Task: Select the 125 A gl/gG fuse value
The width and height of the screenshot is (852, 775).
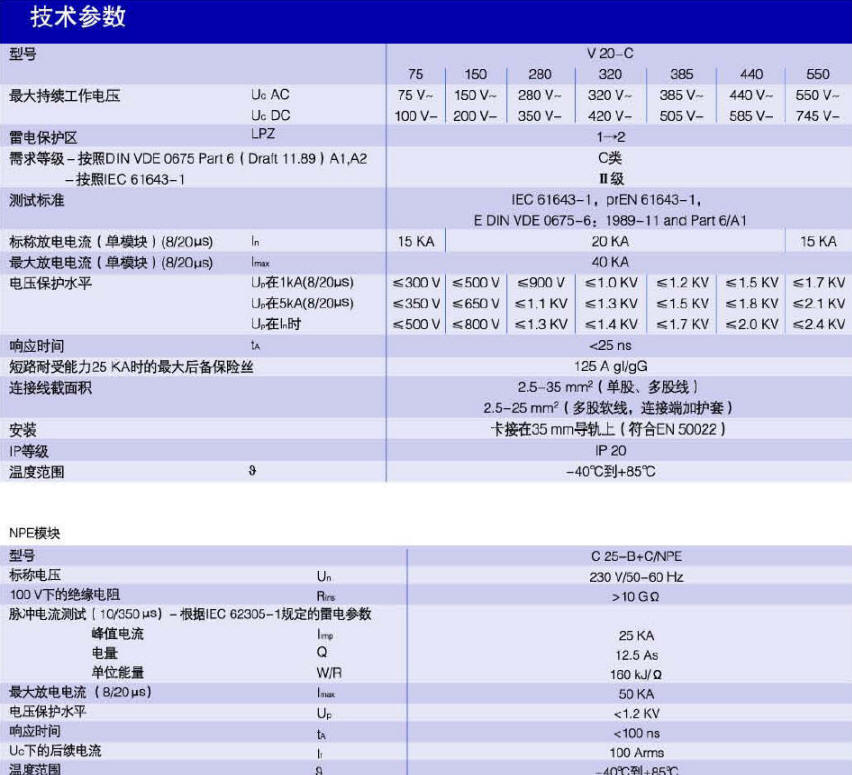Action: click(610, 366)
